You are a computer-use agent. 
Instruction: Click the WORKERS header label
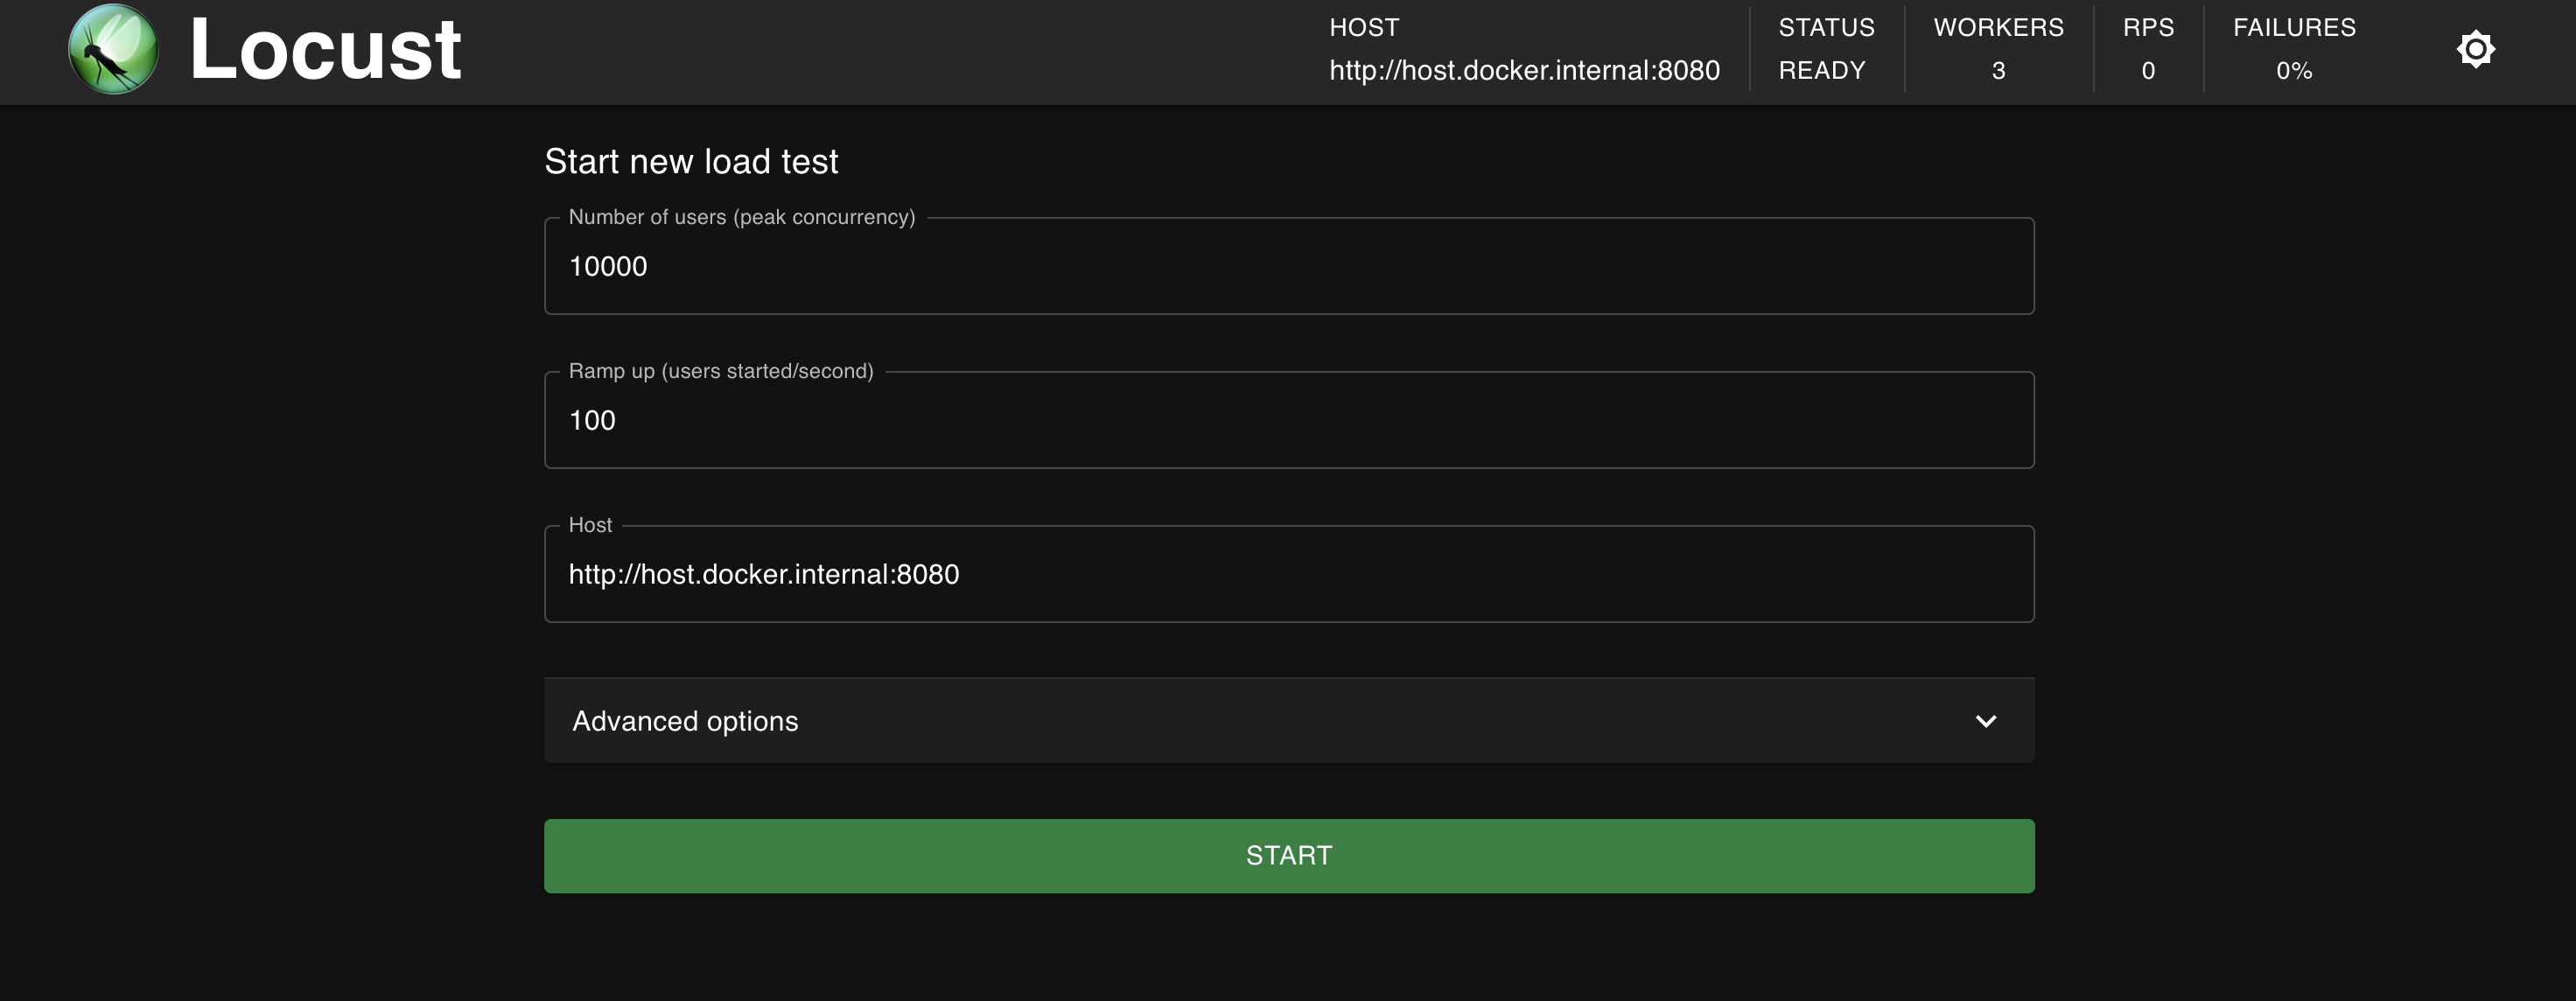pos(1997,28)
